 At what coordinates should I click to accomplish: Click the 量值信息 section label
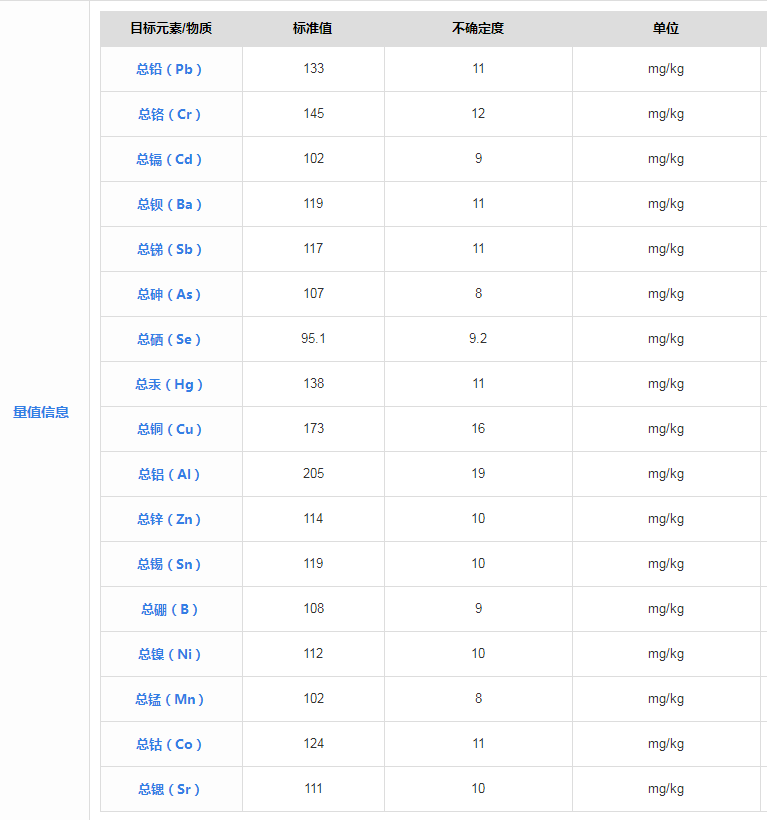41,412
